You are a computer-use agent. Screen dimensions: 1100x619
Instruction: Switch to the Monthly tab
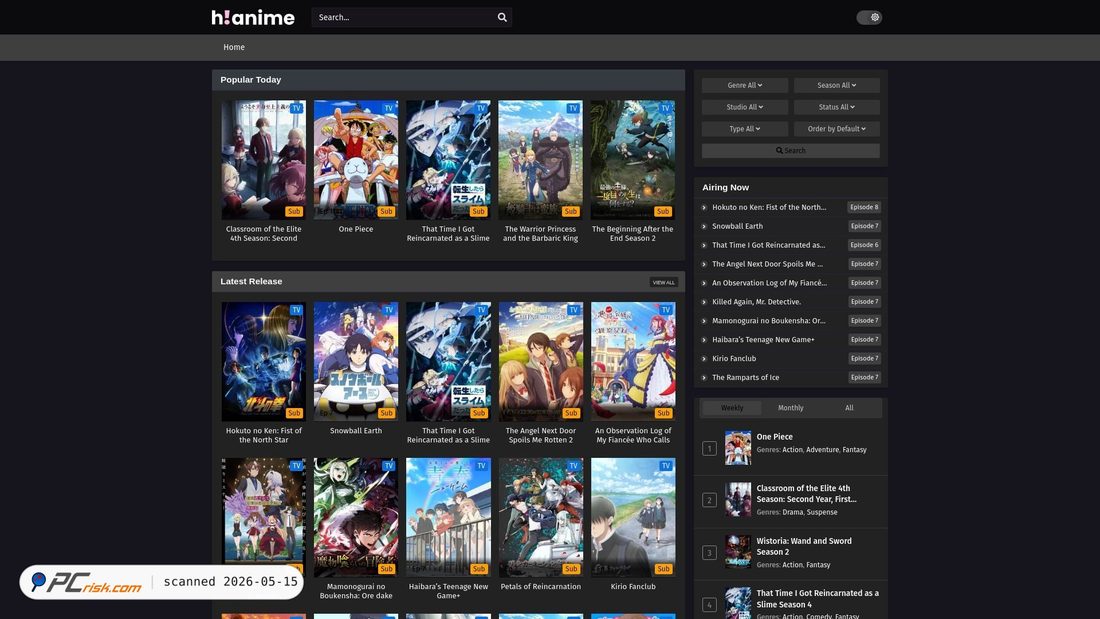tap(791, 408)
